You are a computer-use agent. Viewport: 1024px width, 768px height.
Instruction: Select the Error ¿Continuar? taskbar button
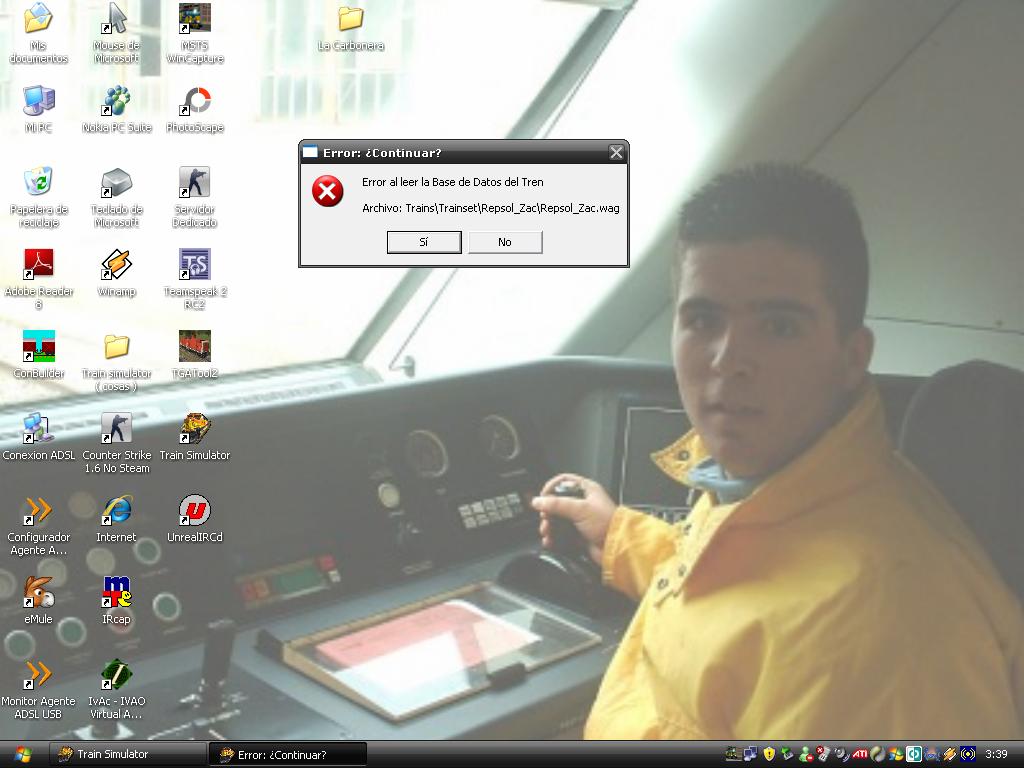pos(287,754)
